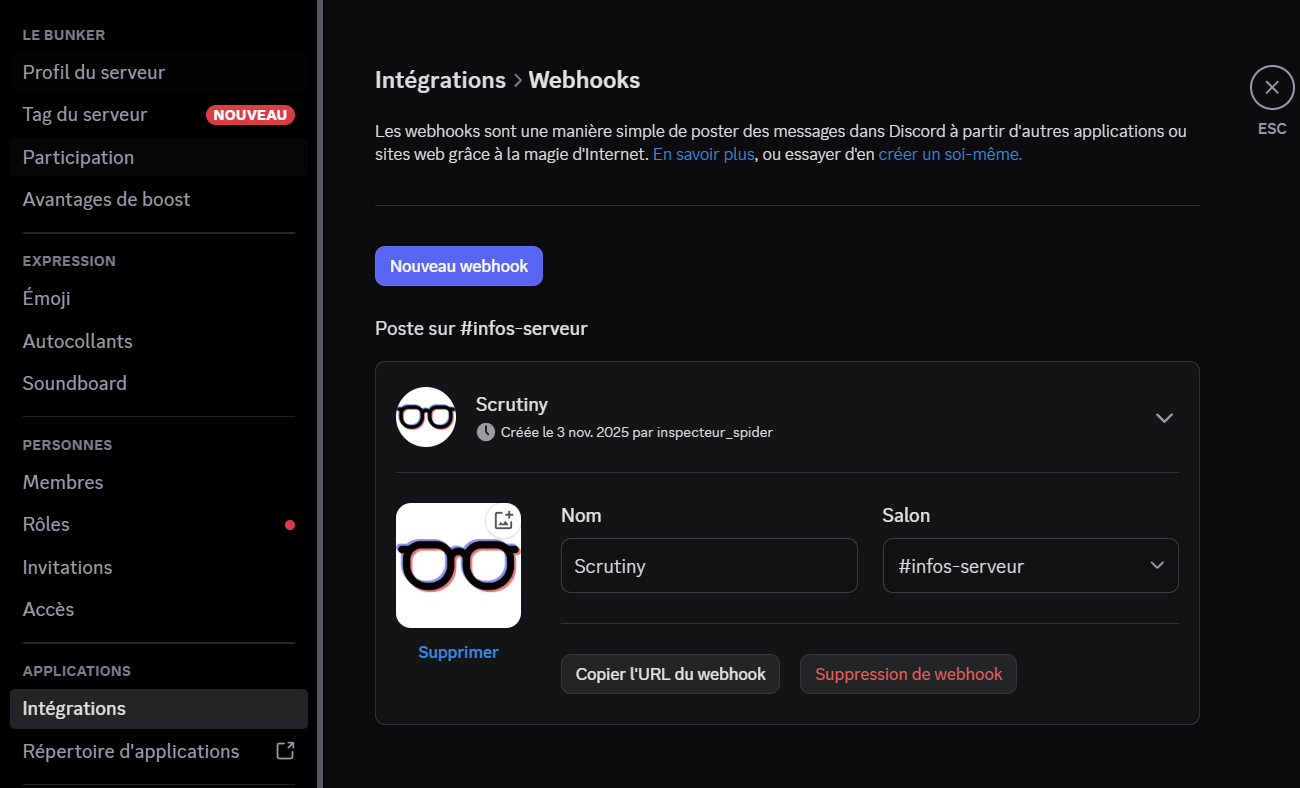The width and height of the screenshot is (1300, 788).
Task: Open the Salon #infos-serveur dropdown
Action: coord(1030,566)
